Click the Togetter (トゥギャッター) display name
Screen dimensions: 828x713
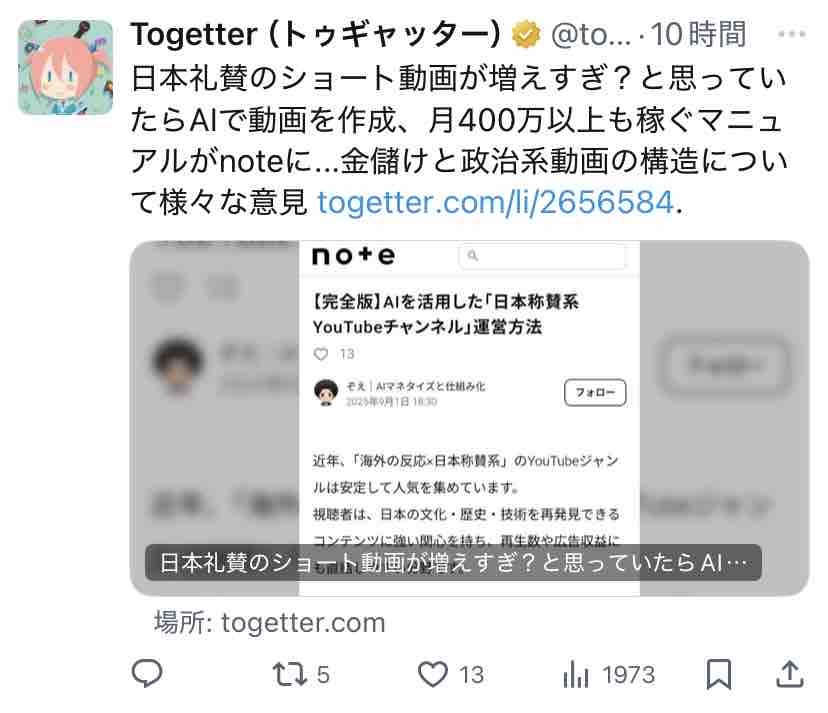click(316, 35)
